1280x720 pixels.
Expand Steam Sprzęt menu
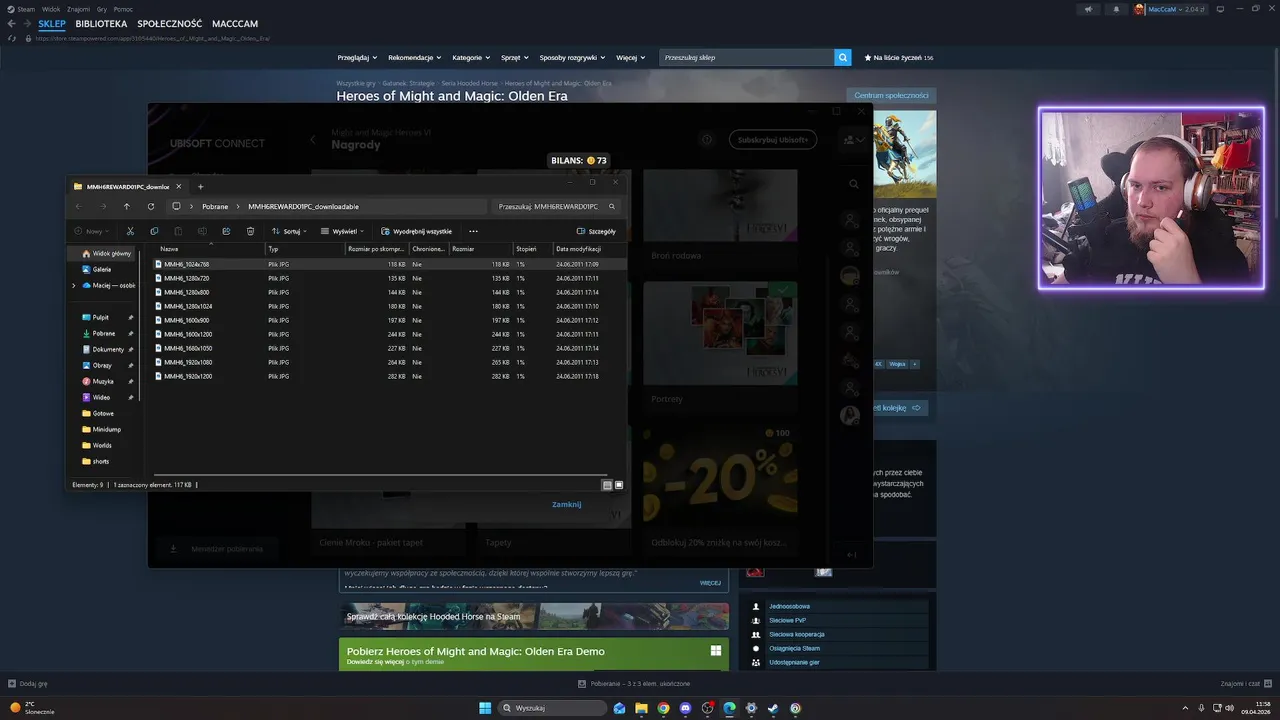pos(515,58)
